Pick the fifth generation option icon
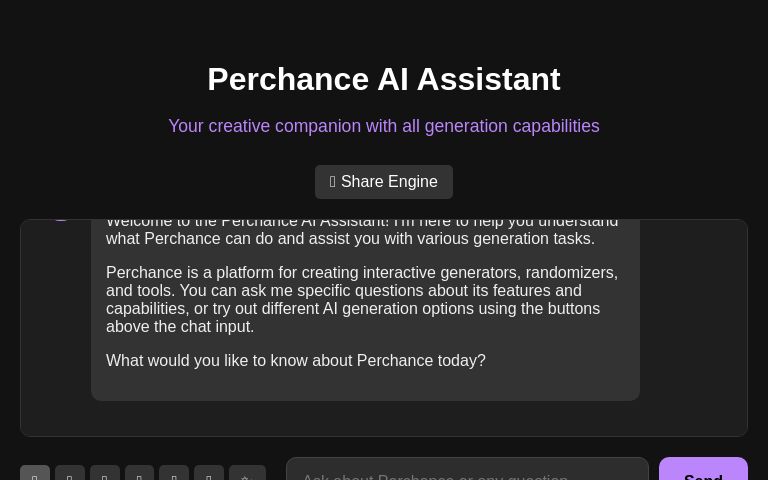Viewport: 768px width, 480px height. pos(174,473)
